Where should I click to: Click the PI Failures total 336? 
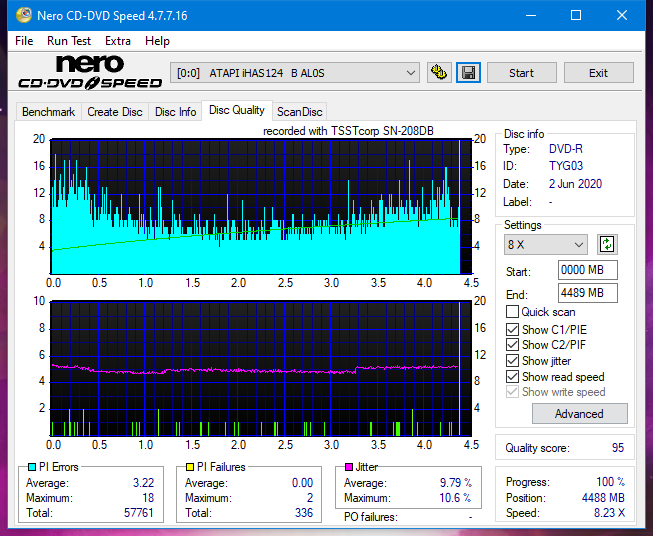[x=304, y=513]
